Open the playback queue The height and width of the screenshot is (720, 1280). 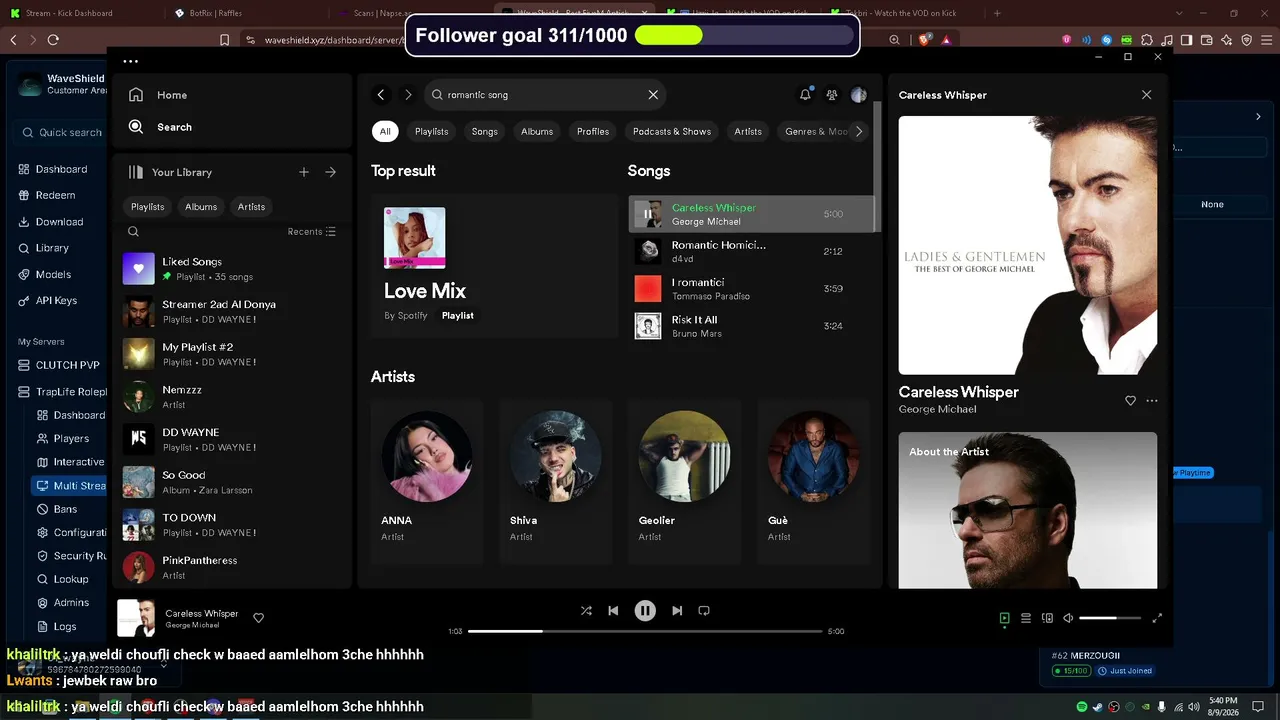[1026, 618]
